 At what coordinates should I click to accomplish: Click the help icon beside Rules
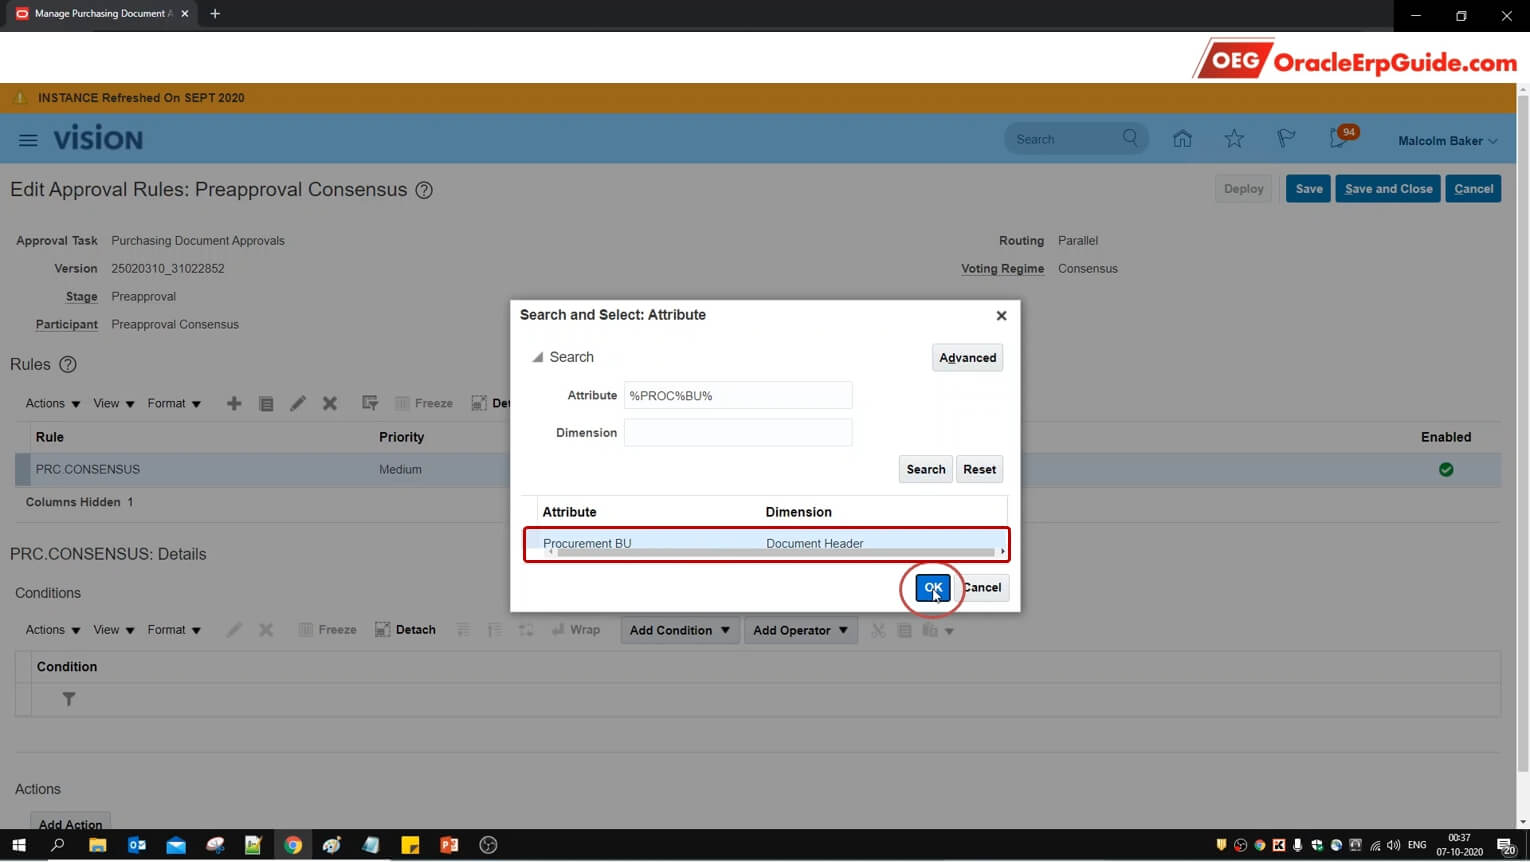pyautogui.click(x=68, y=365)
